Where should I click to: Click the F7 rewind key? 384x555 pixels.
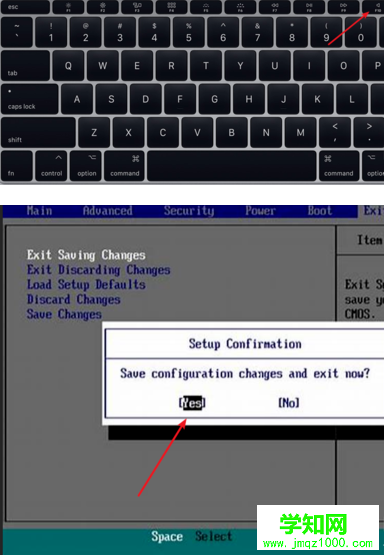274,7
